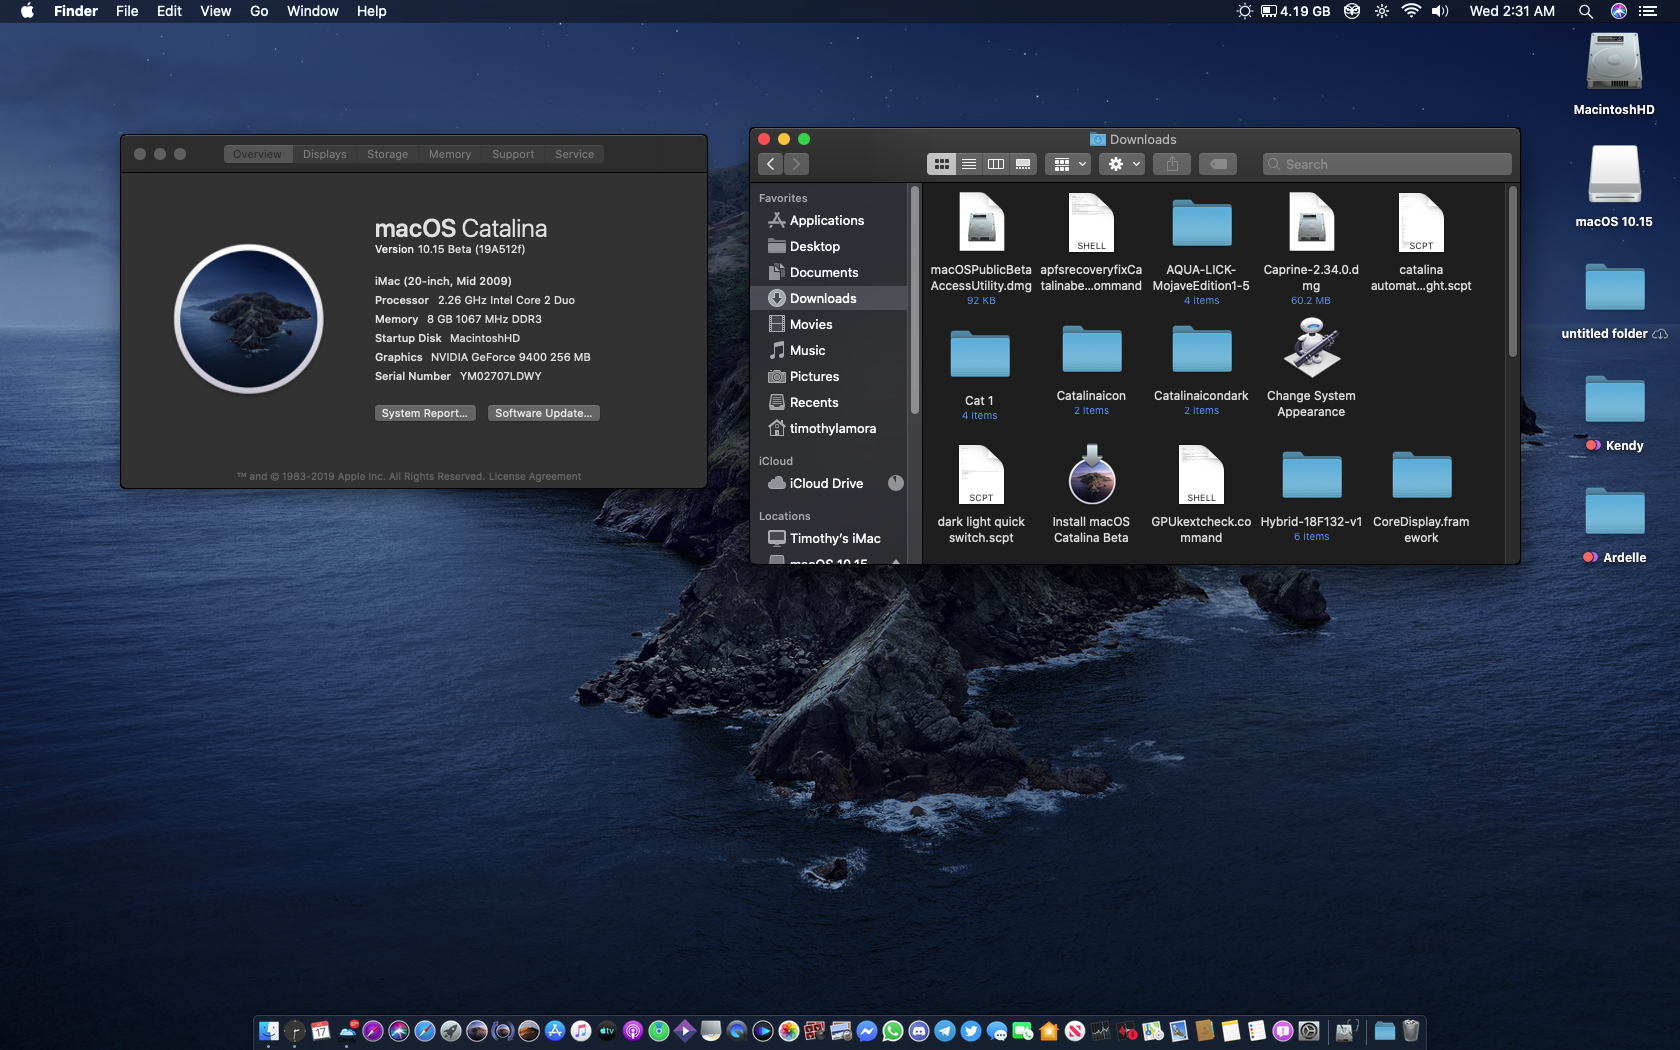Click the Tag button in the Finder toolbar
Viewport: 1680px width, 1050px height.
pyautogui.click(x=1217, y=163)
